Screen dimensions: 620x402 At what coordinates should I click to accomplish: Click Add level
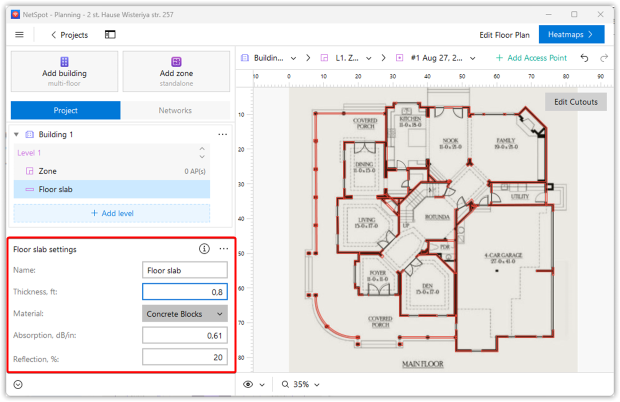click(x=112, y=213)
